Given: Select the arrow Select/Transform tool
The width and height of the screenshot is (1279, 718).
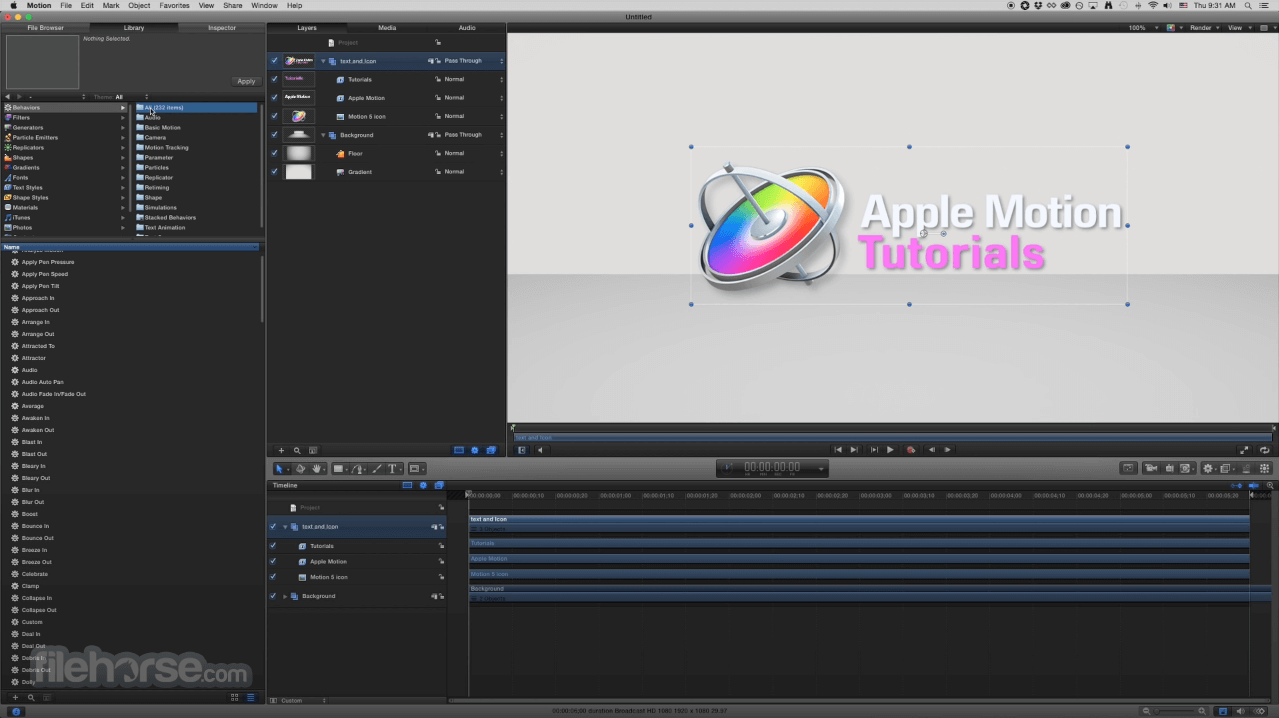Looking at the screenshot, I should (279, 468).
